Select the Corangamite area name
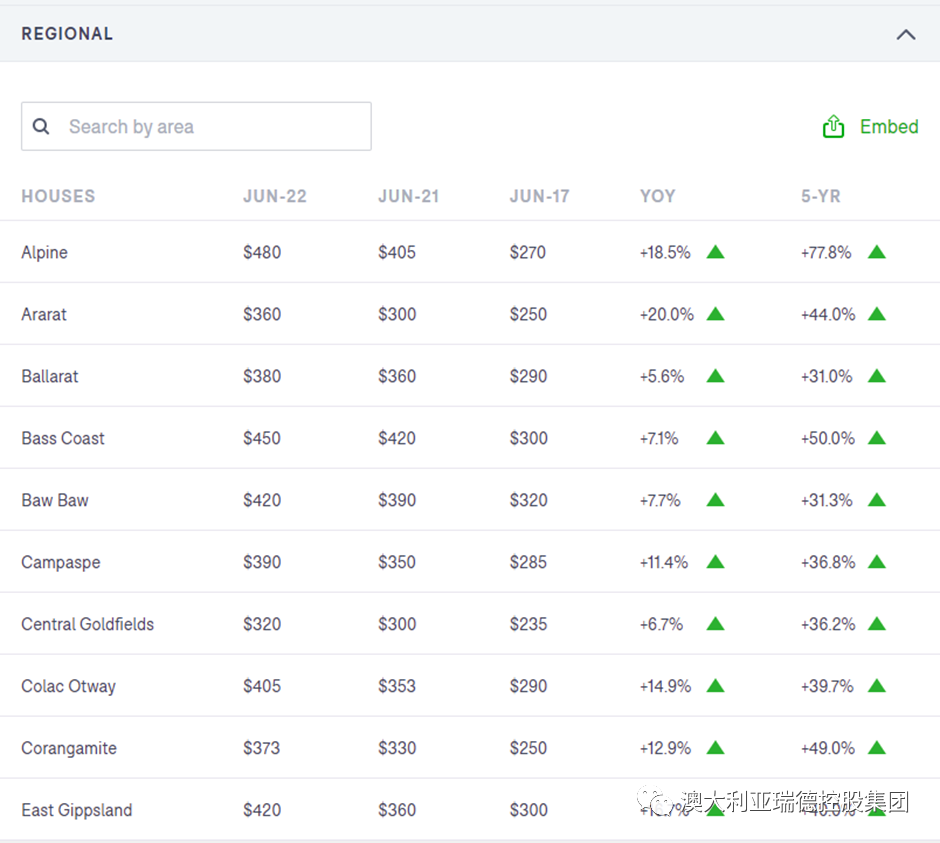The image size is (940, 843). point(69,748)
